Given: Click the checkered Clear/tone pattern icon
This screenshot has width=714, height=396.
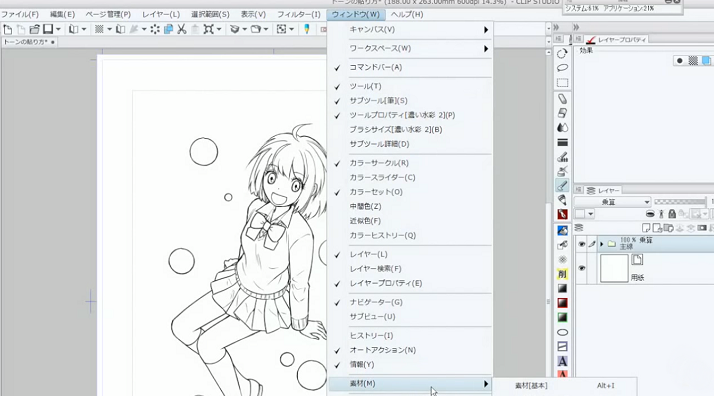Looking at the screenshot, I should point(99,30).
